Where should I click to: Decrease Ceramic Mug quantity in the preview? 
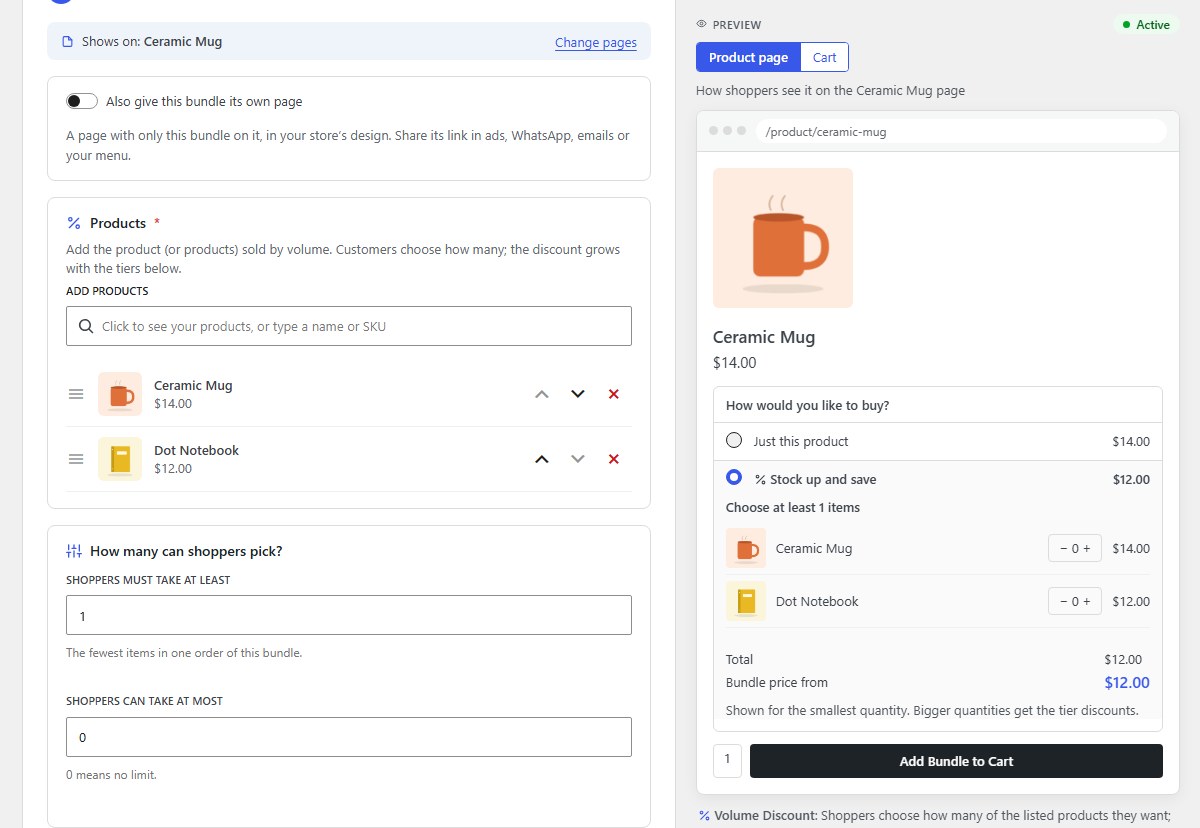(x=1063, y=548)
